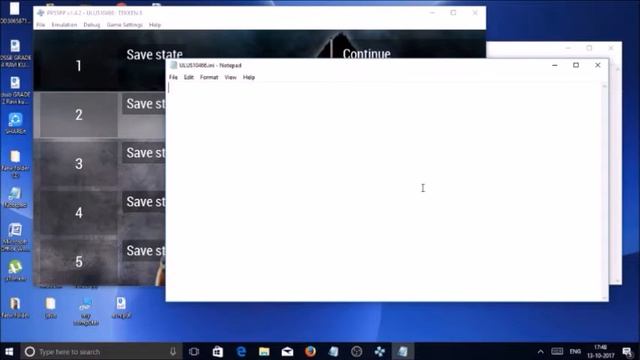This screenshot has width=640, height=360.
Task: Minimize the Notepad window
Action: 555,65
